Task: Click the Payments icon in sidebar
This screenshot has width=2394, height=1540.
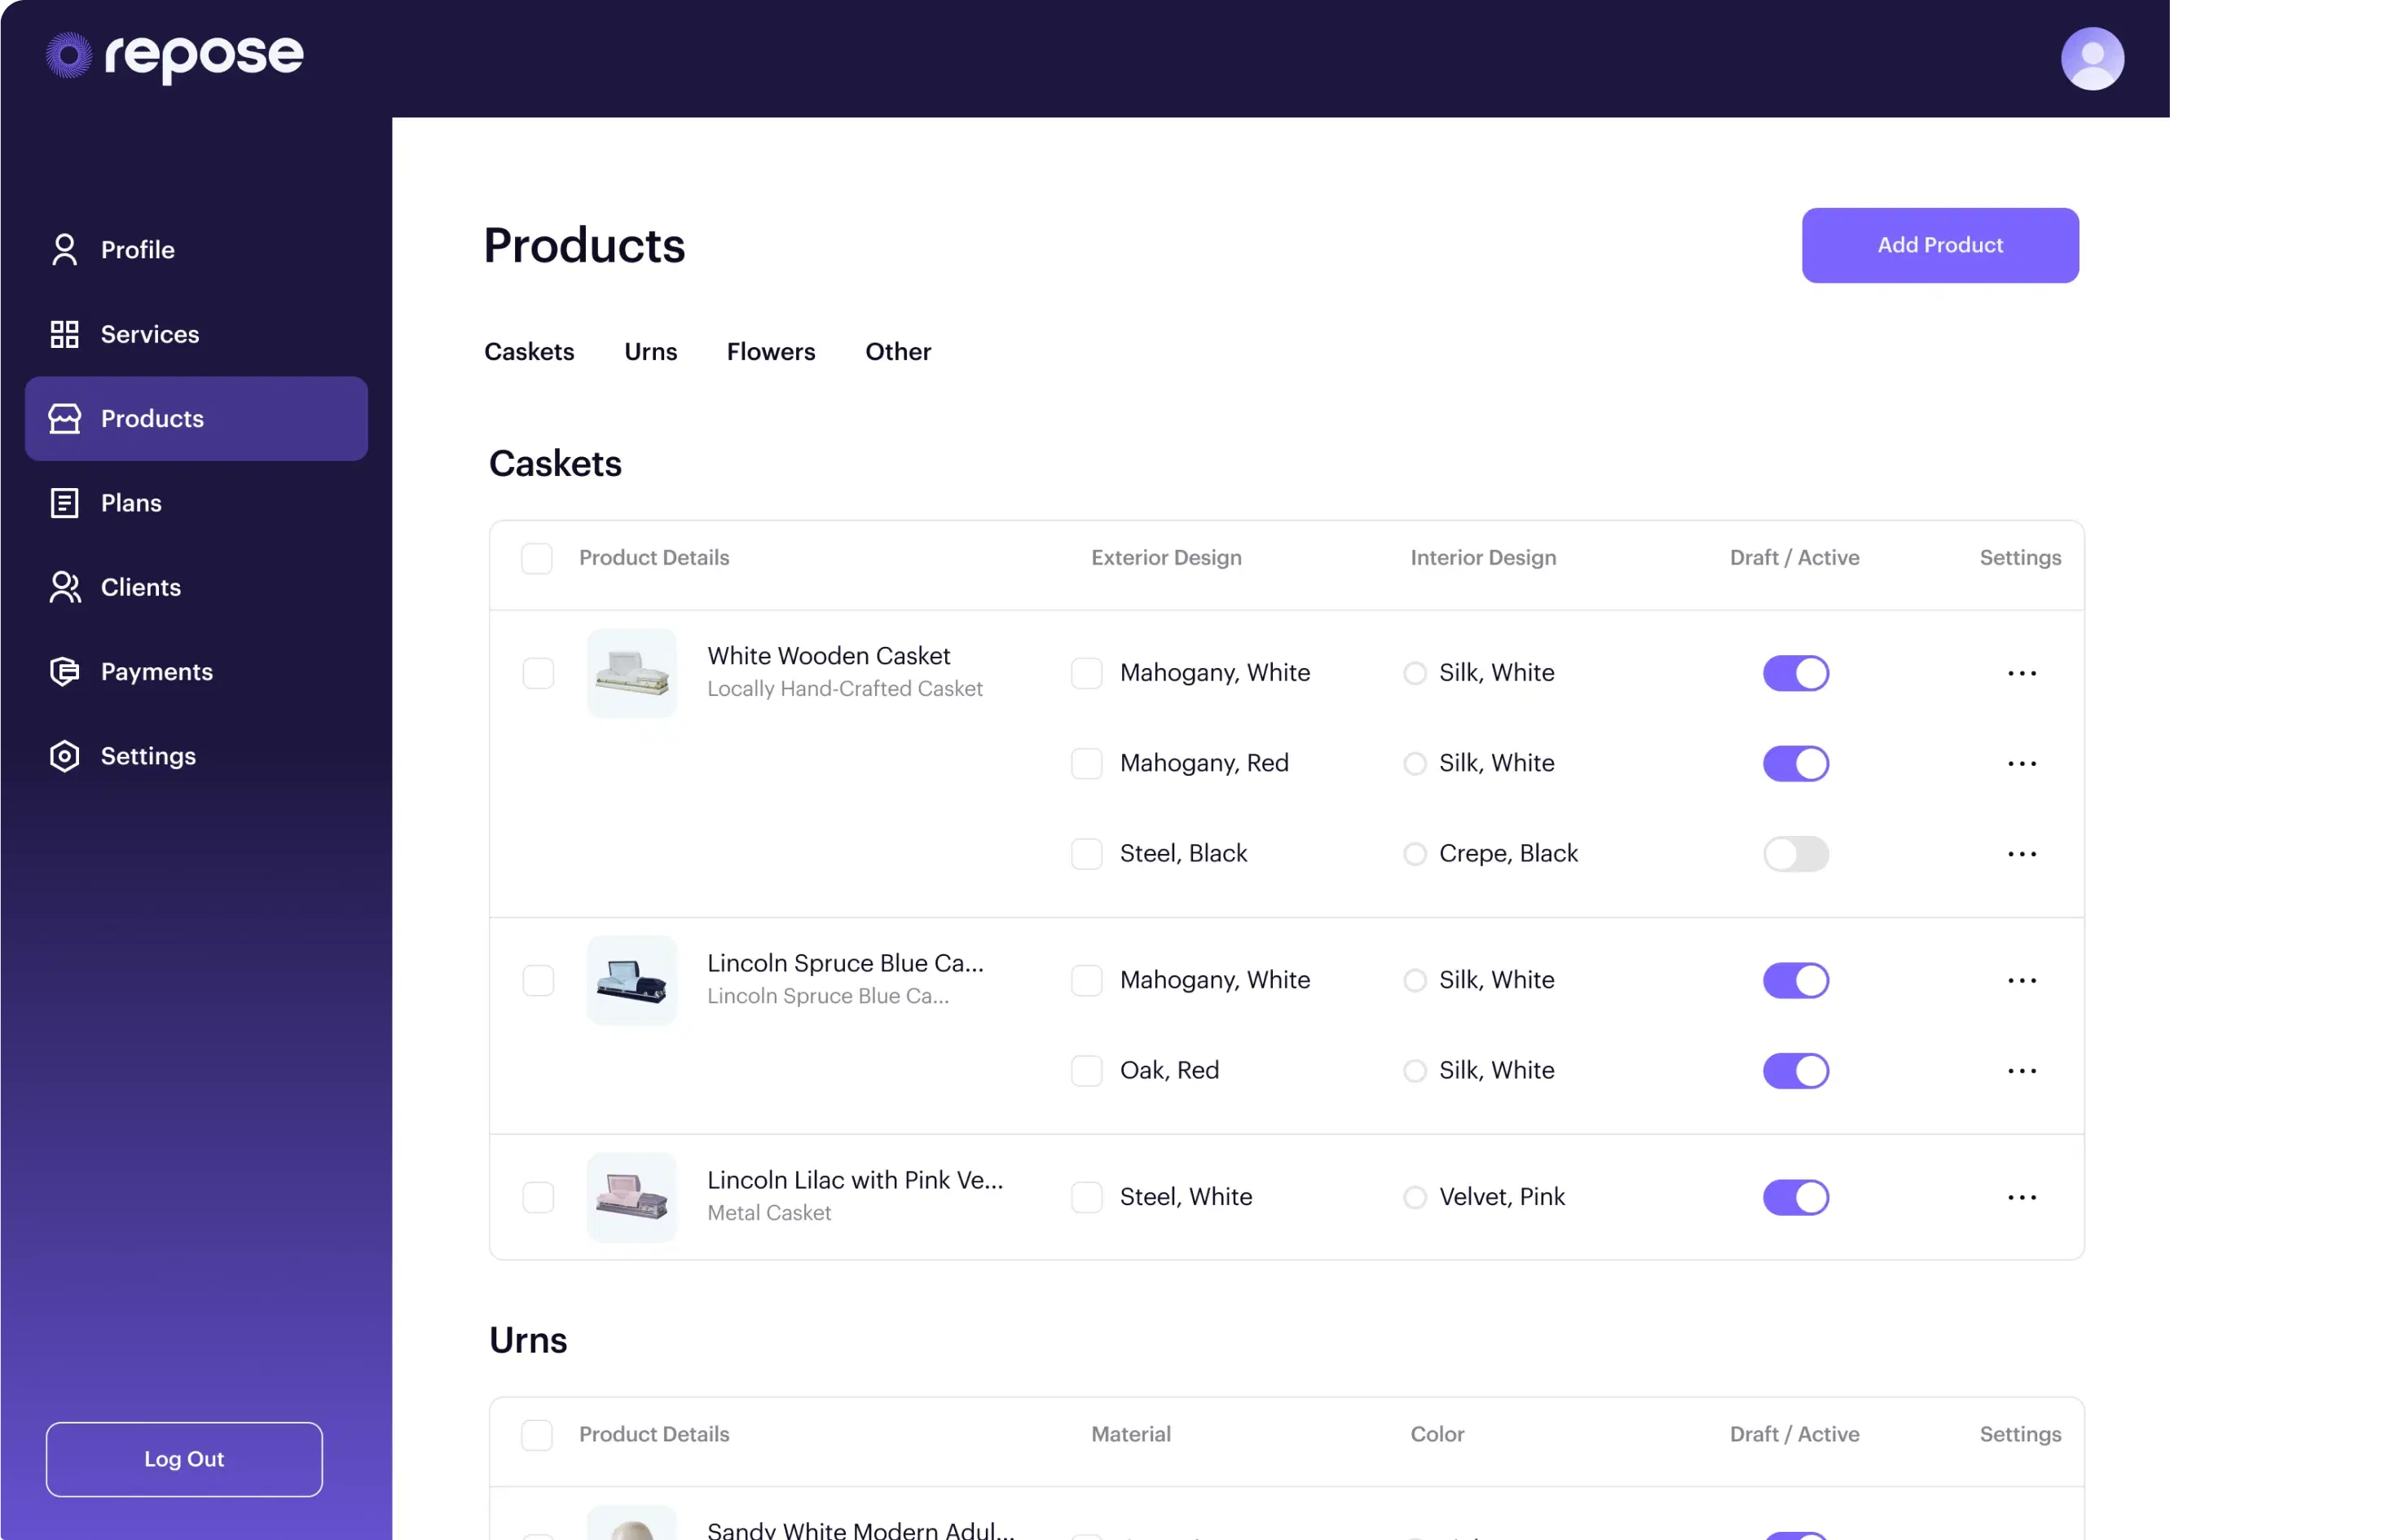Action: tap(64, 670)
